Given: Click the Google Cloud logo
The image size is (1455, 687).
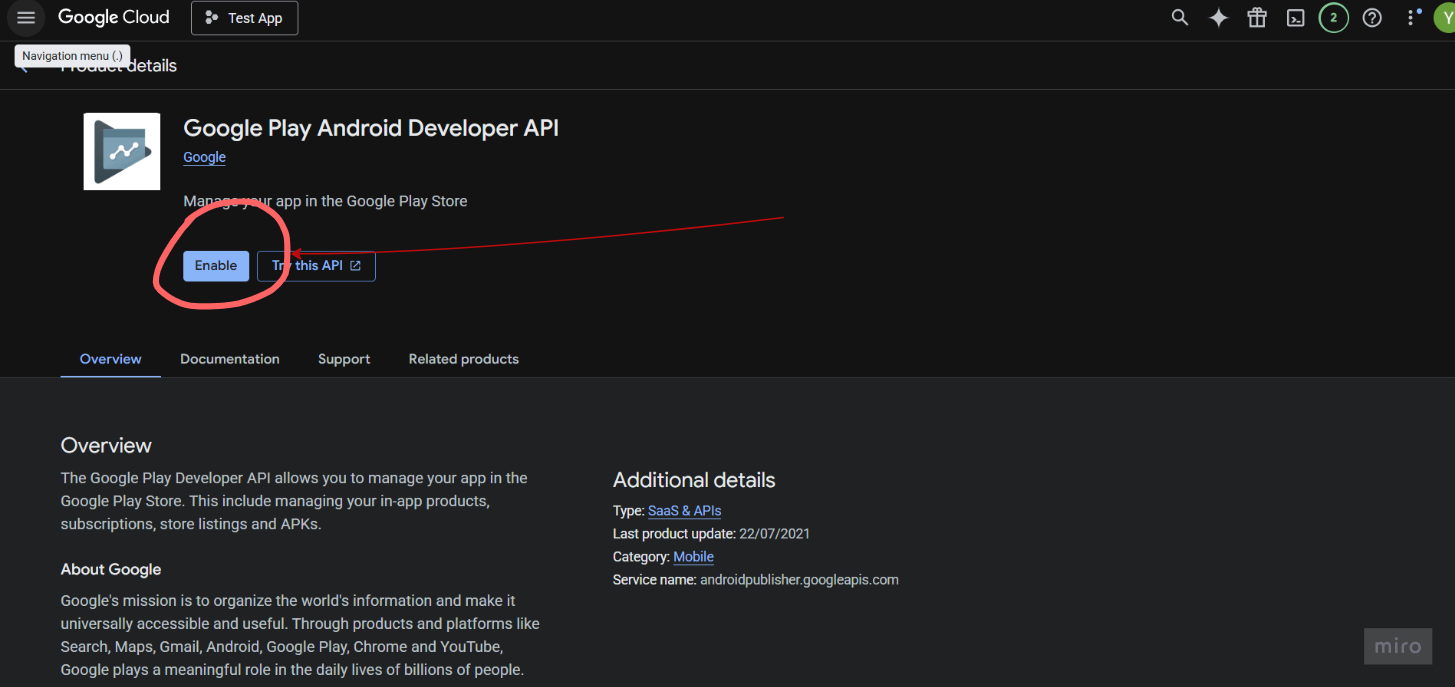Looking at the screenshot, I should tap(114, 17).
